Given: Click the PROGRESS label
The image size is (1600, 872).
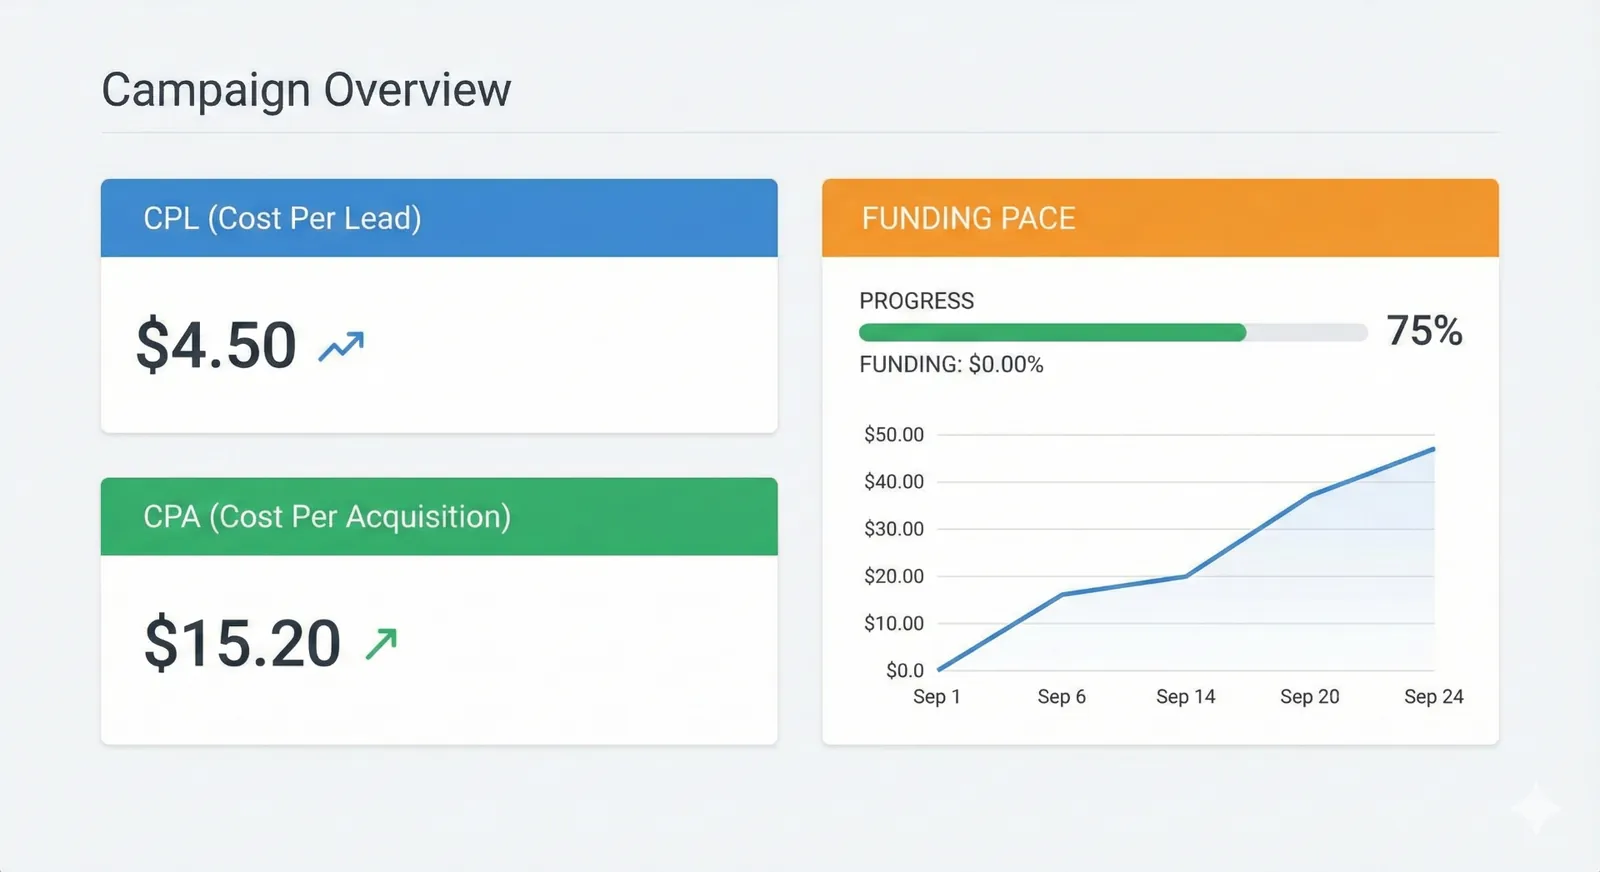Looking at the screenshot, I should click(x=916, y=301).
